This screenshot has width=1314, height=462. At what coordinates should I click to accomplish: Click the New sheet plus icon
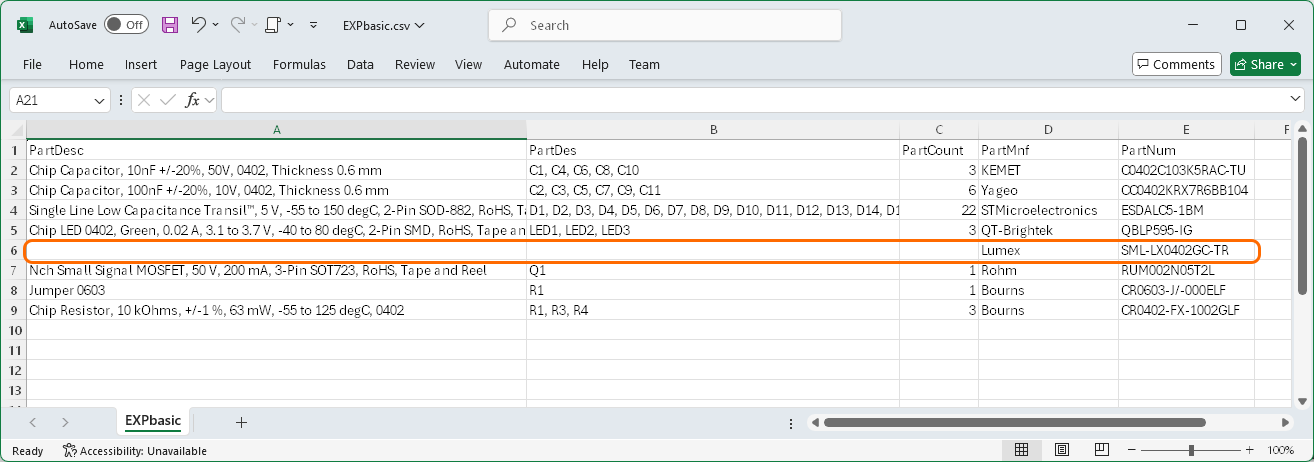click(x=241, y=422)
